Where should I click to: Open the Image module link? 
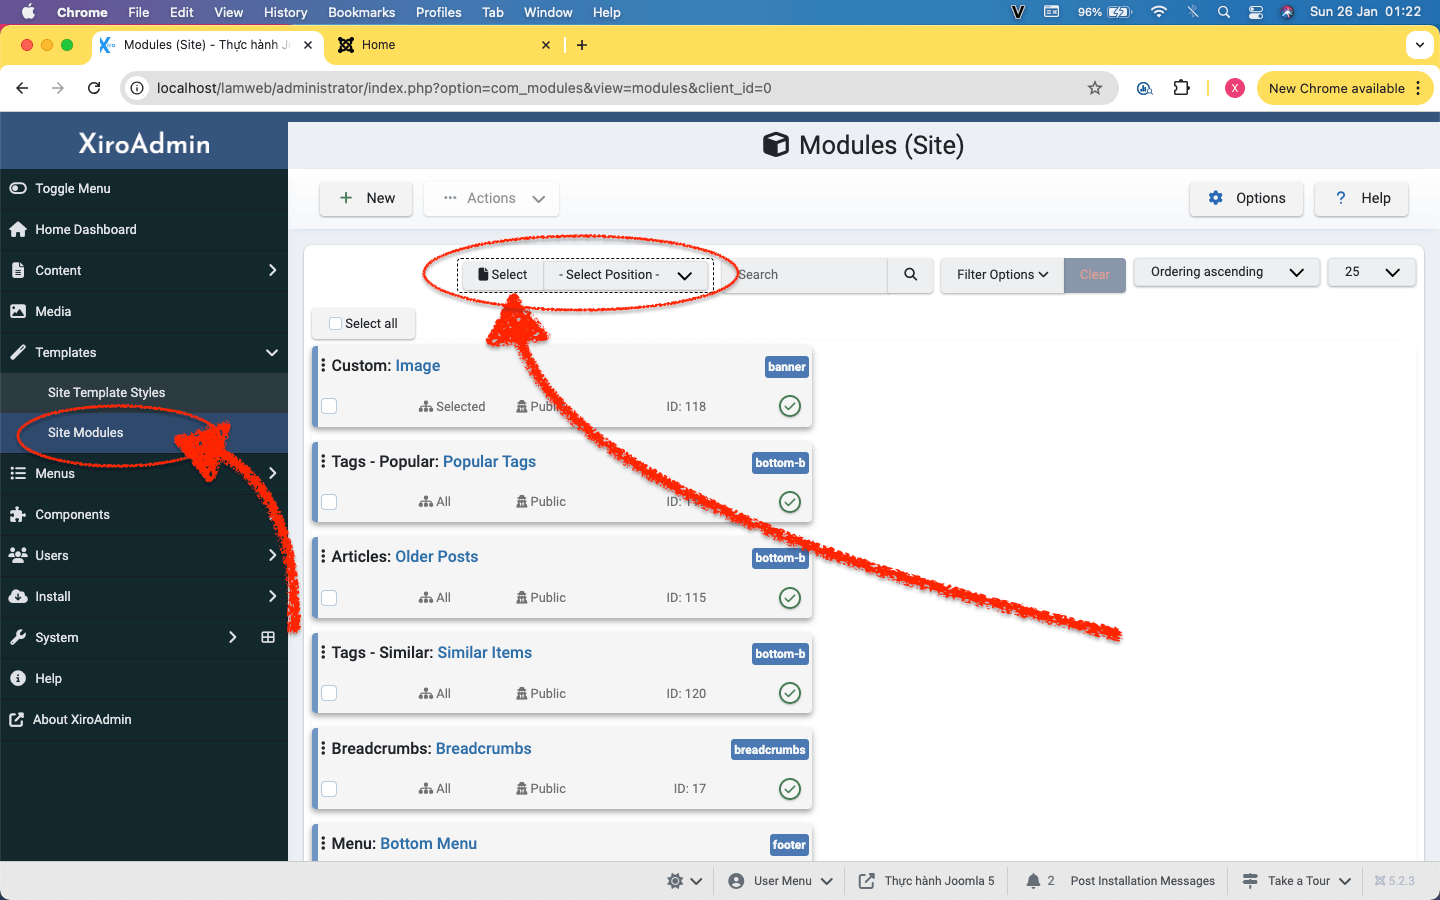tap(418, 366)
